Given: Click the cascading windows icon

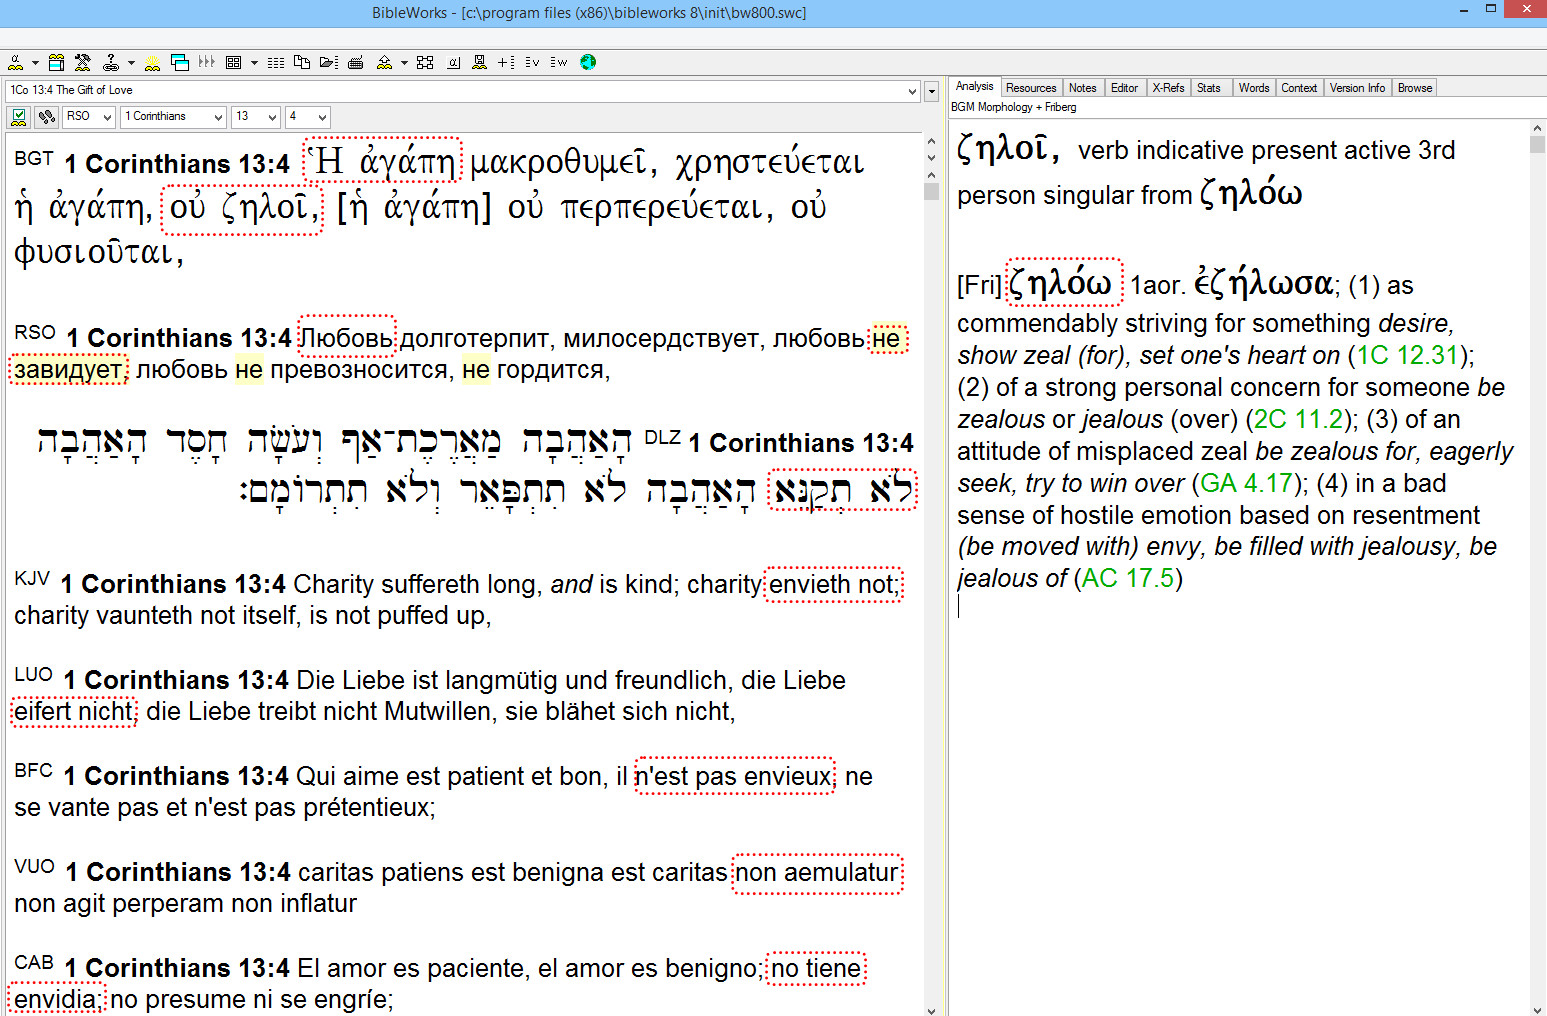Looking at the screenshot, I should coord(180,62).
